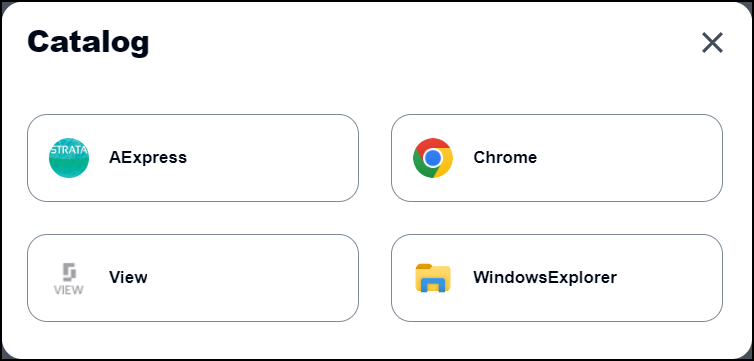Dismiss the Catalog panel

712,43
